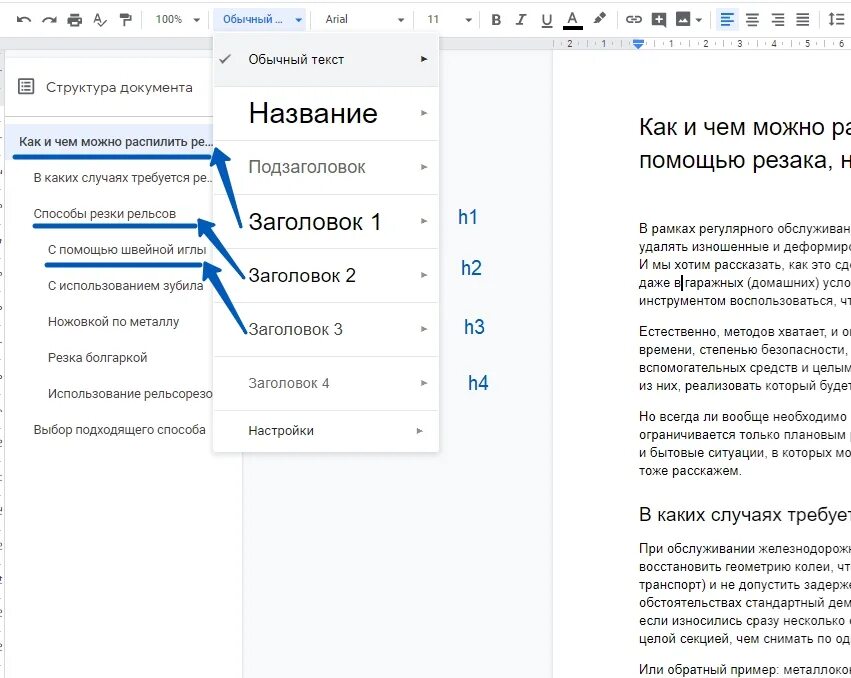
Task: Expand the Название submenu arrow
Action: point(424,113)
